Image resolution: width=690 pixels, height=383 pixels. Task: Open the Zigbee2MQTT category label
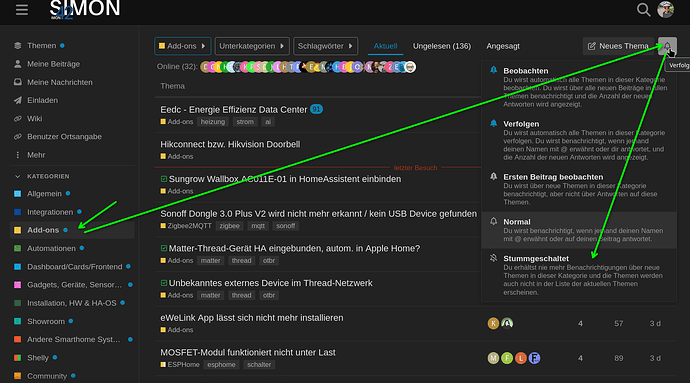point(186,226)
